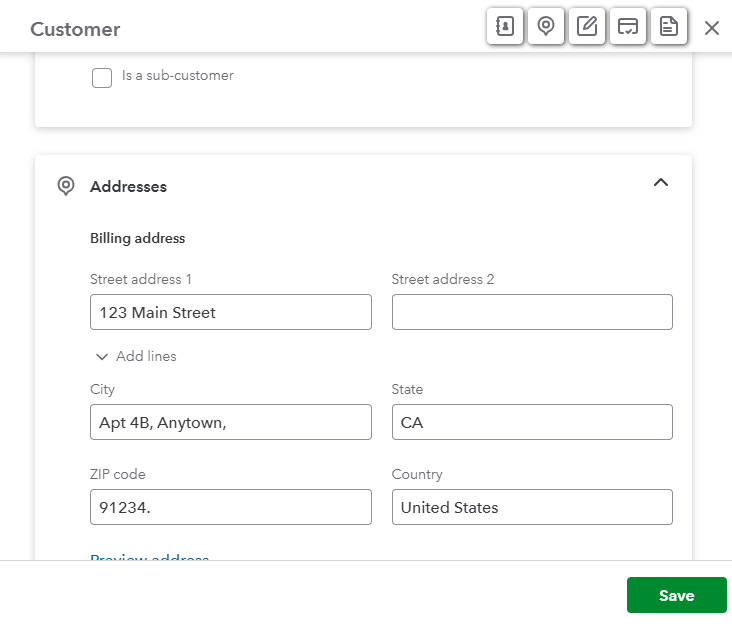Jump to contact info section icon

[x=505, y=27]
